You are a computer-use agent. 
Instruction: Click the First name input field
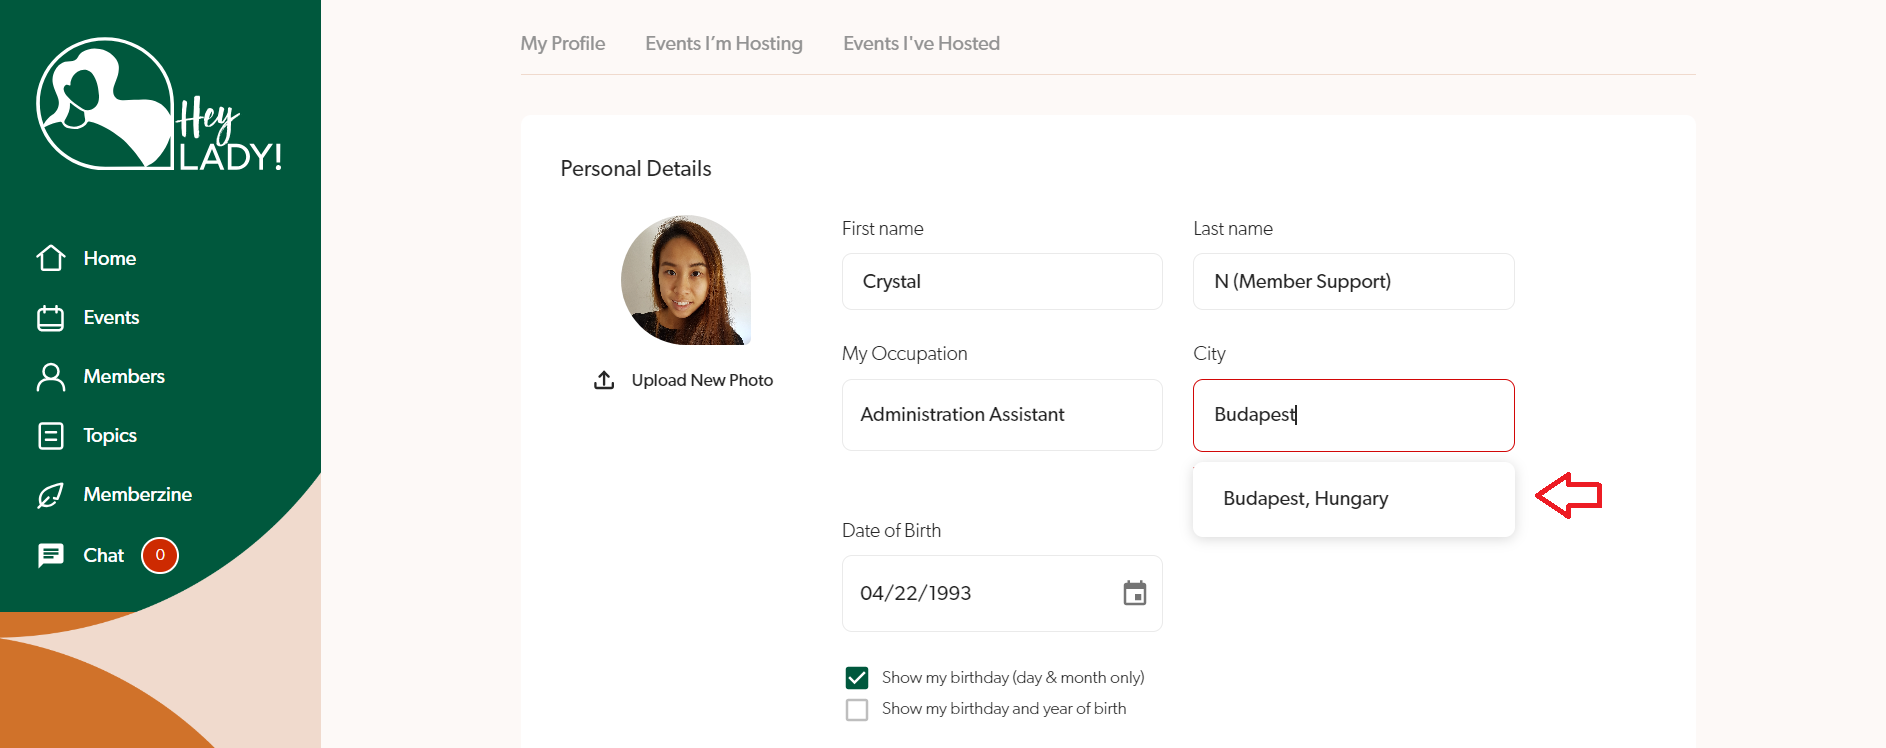1002,282
